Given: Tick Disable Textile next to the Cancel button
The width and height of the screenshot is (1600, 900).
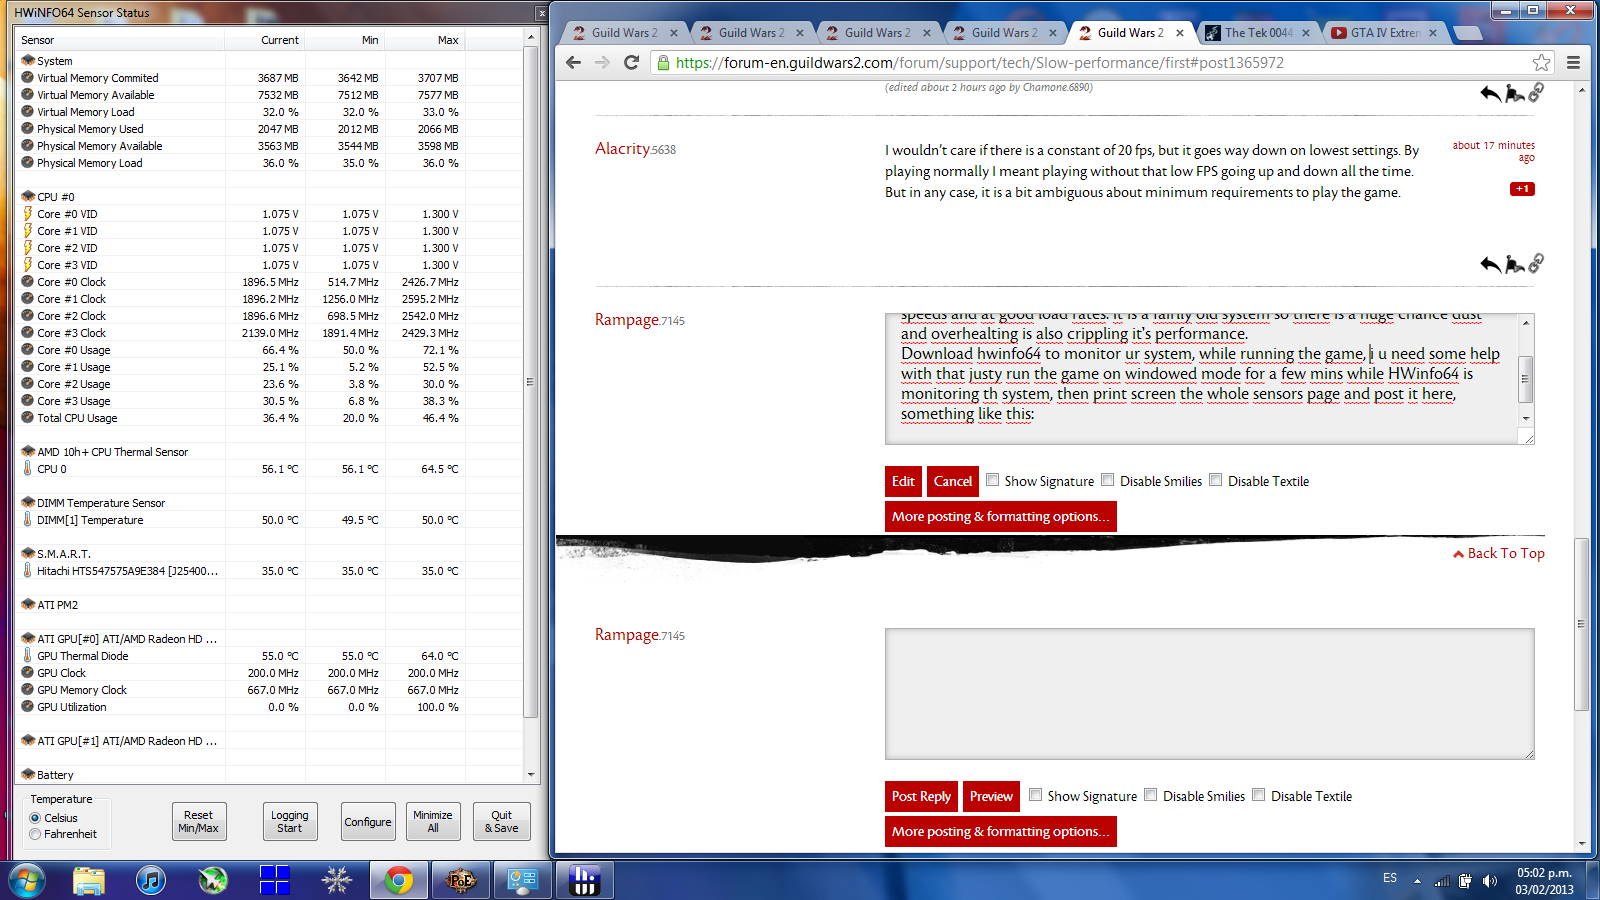Looking at the screenshot, I should (1216, 480).
